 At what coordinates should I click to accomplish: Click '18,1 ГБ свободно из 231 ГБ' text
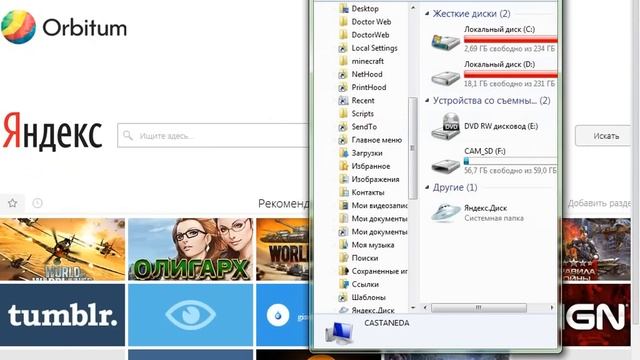point(509,84)
